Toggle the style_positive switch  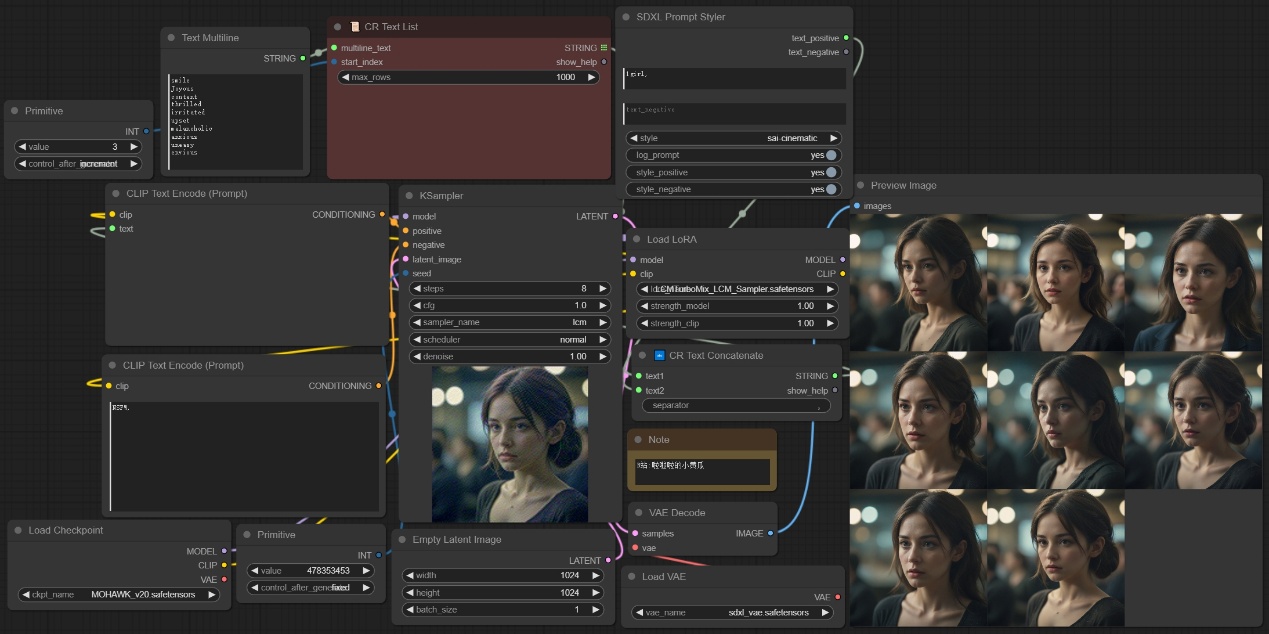pyautogui.click(x=830, y=172)
